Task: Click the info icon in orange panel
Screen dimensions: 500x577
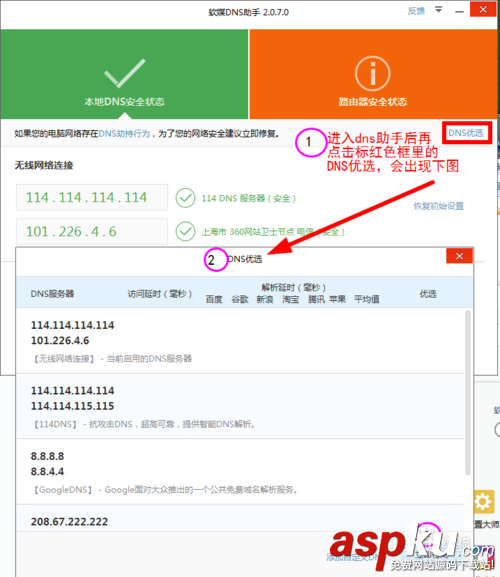Action: click(x=372, y=73)
